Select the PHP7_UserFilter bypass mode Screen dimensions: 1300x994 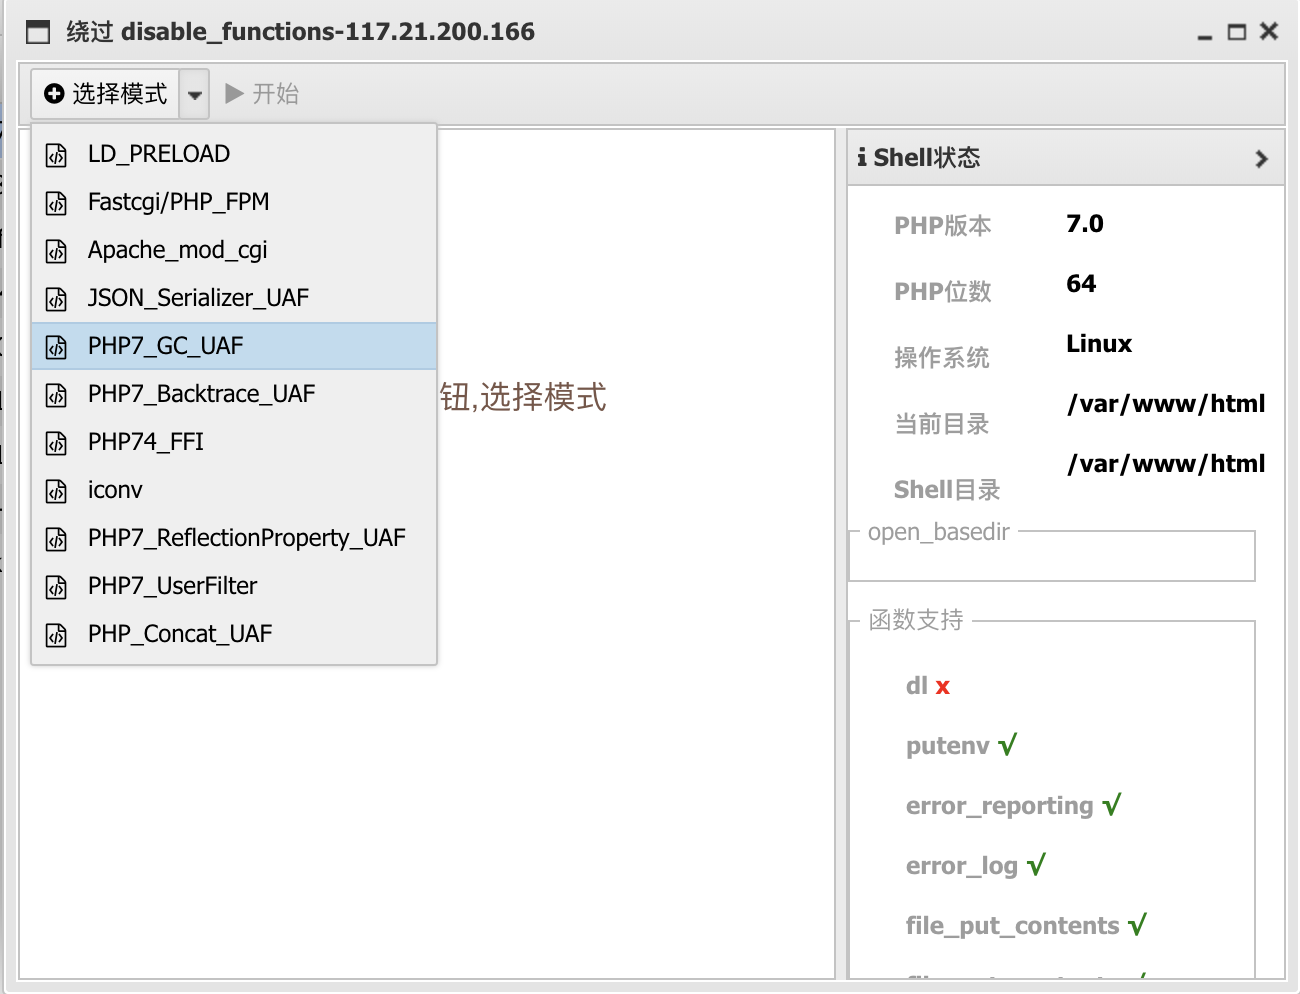pyautogui.click(x=172, y=586)
